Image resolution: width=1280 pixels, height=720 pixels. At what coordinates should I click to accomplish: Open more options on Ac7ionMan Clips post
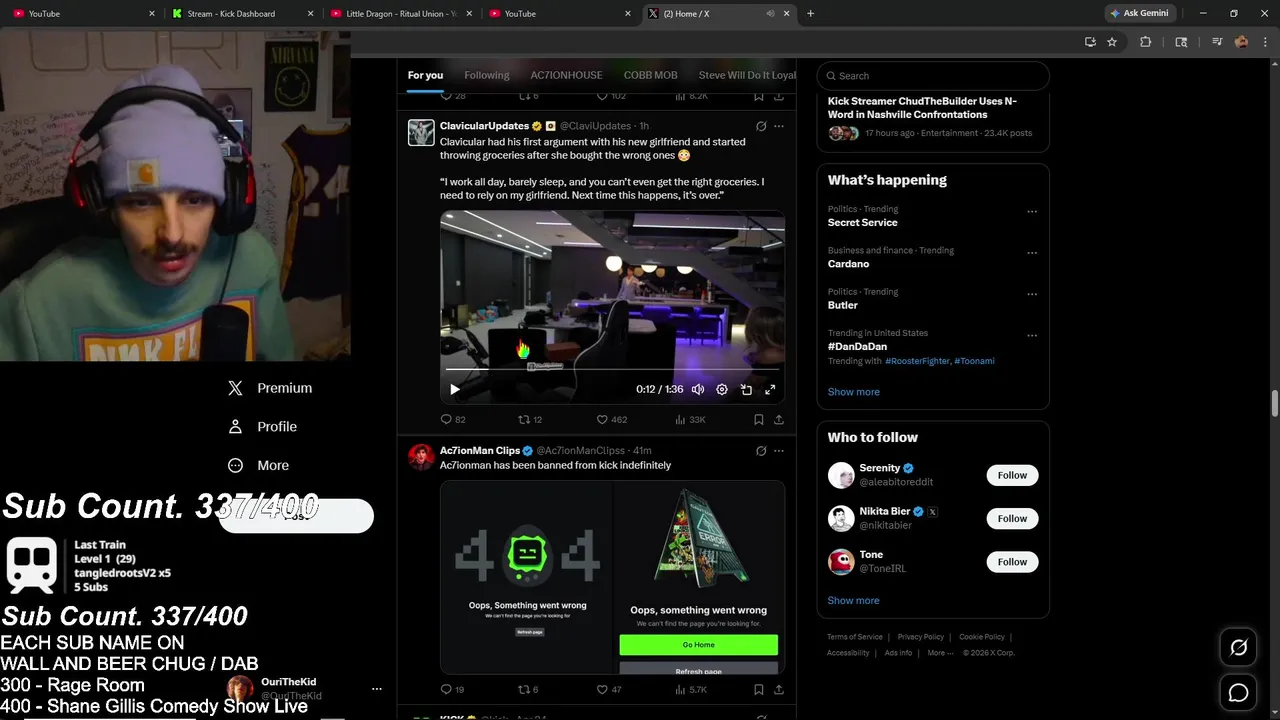tap(779, 451)
